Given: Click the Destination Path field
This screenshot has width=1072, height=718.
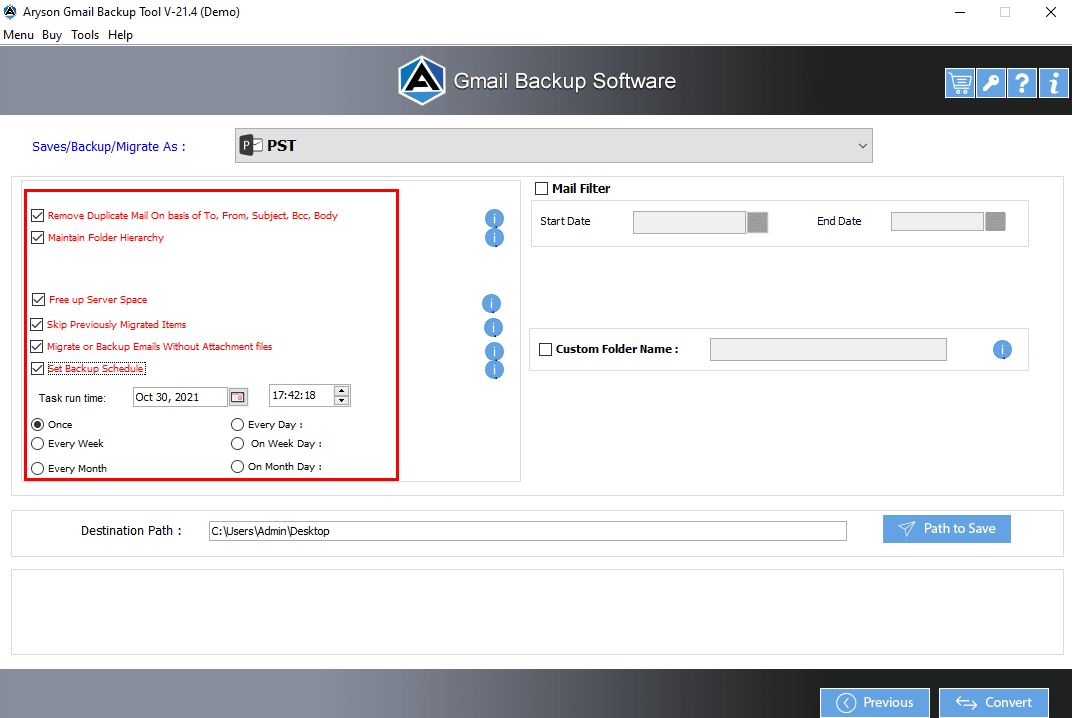Looking at the screenshot, I should click(x=528, y=531).
